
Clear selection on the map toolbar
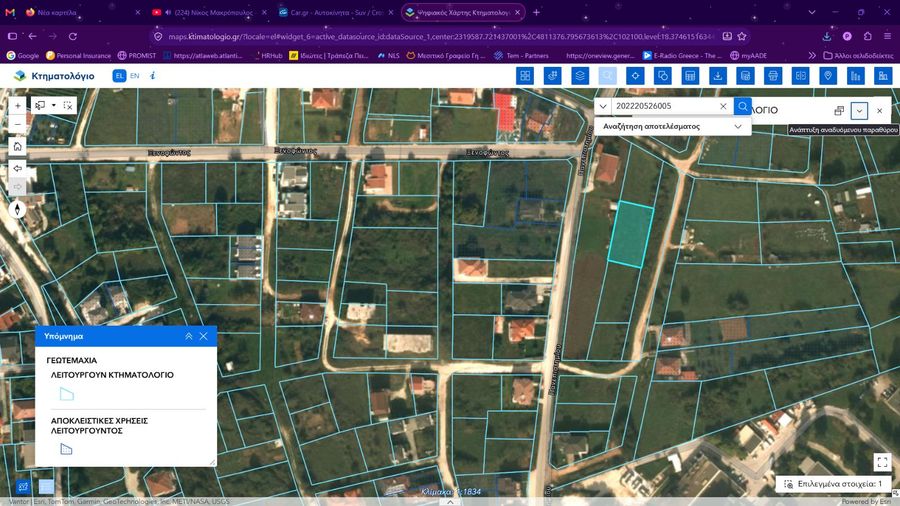pyautogui.click(x=68, y=106)
